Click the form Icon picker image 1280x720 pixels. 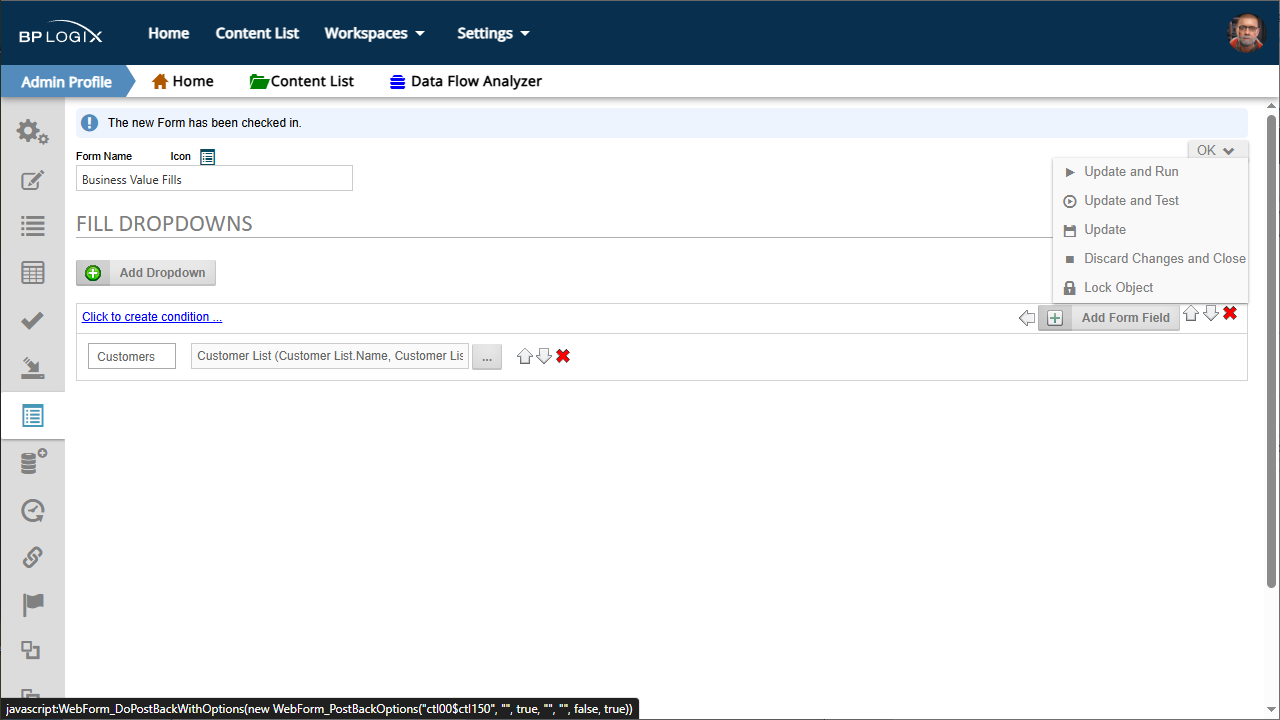(207, 156)
